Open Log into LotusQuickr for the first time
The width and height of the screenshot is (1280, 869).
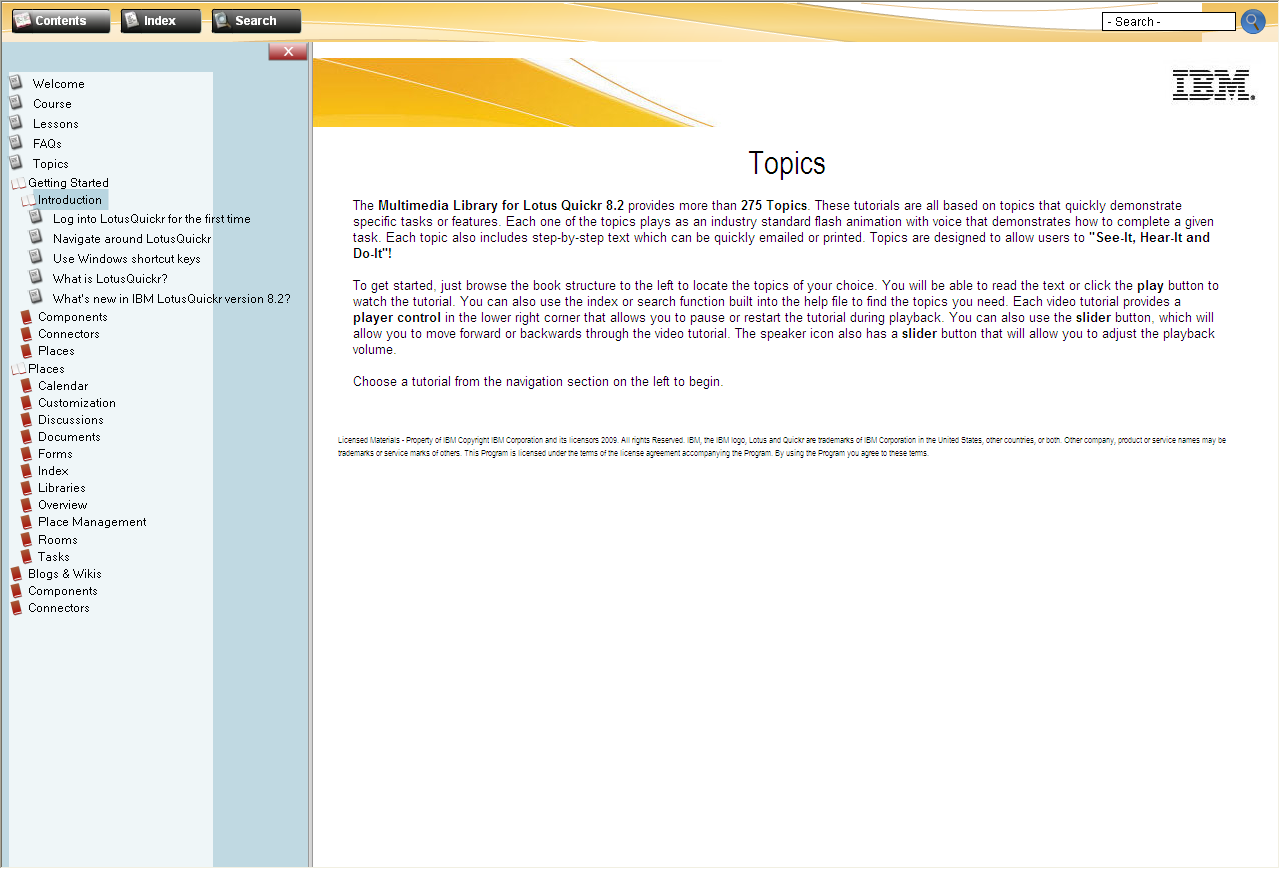coord(152,219)
